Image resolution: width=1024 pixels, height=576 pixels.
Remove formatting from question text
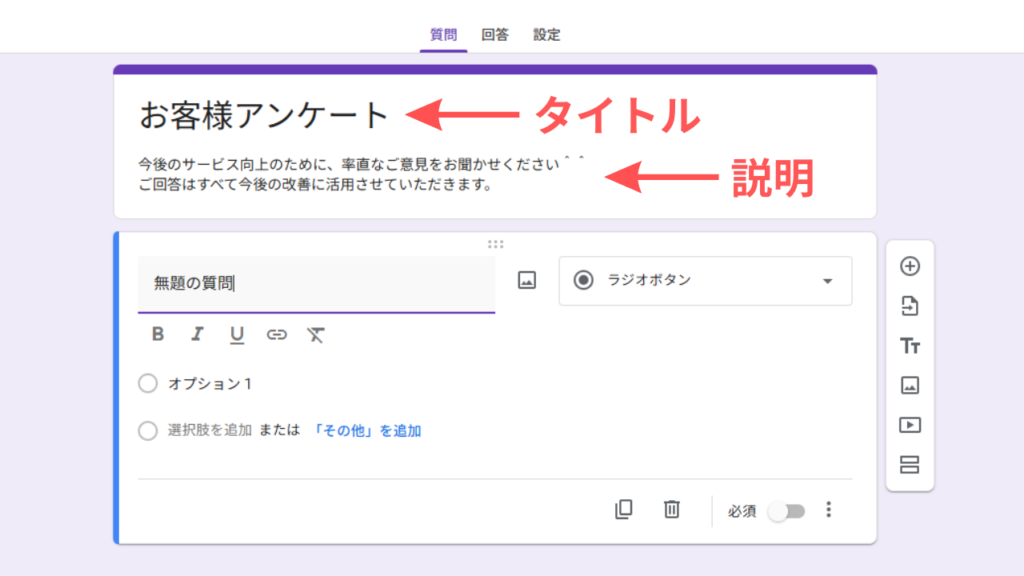click(316, 335)
